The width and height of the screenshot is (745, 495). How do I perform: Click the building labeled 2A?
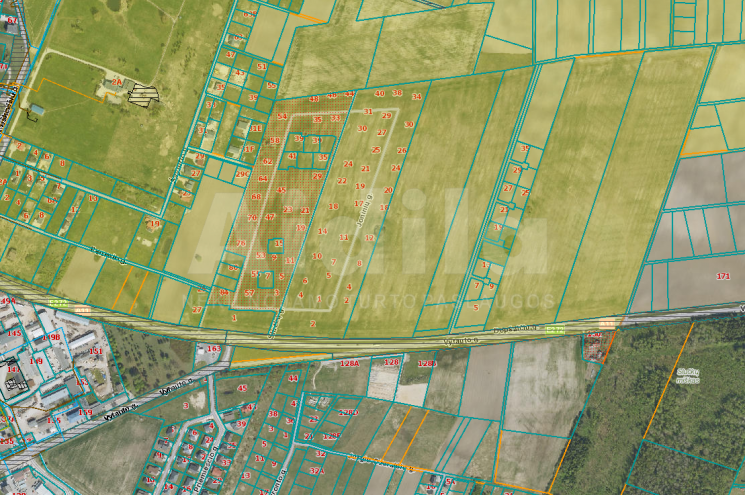click(x=116, y=83)
